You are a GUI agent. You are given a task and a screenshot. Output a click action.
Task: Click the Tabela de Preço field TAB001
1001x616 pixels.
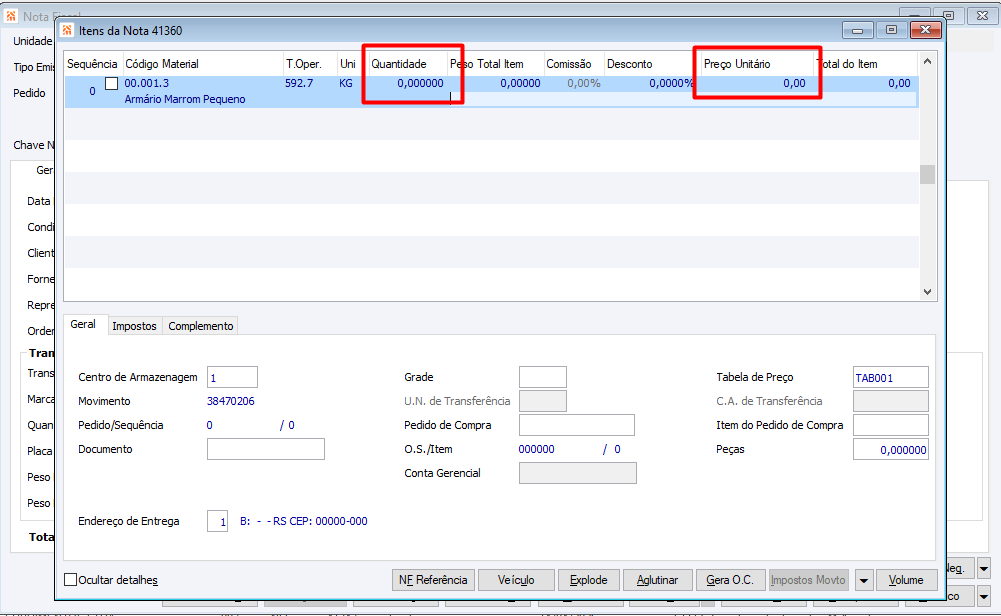pos(891,377)
